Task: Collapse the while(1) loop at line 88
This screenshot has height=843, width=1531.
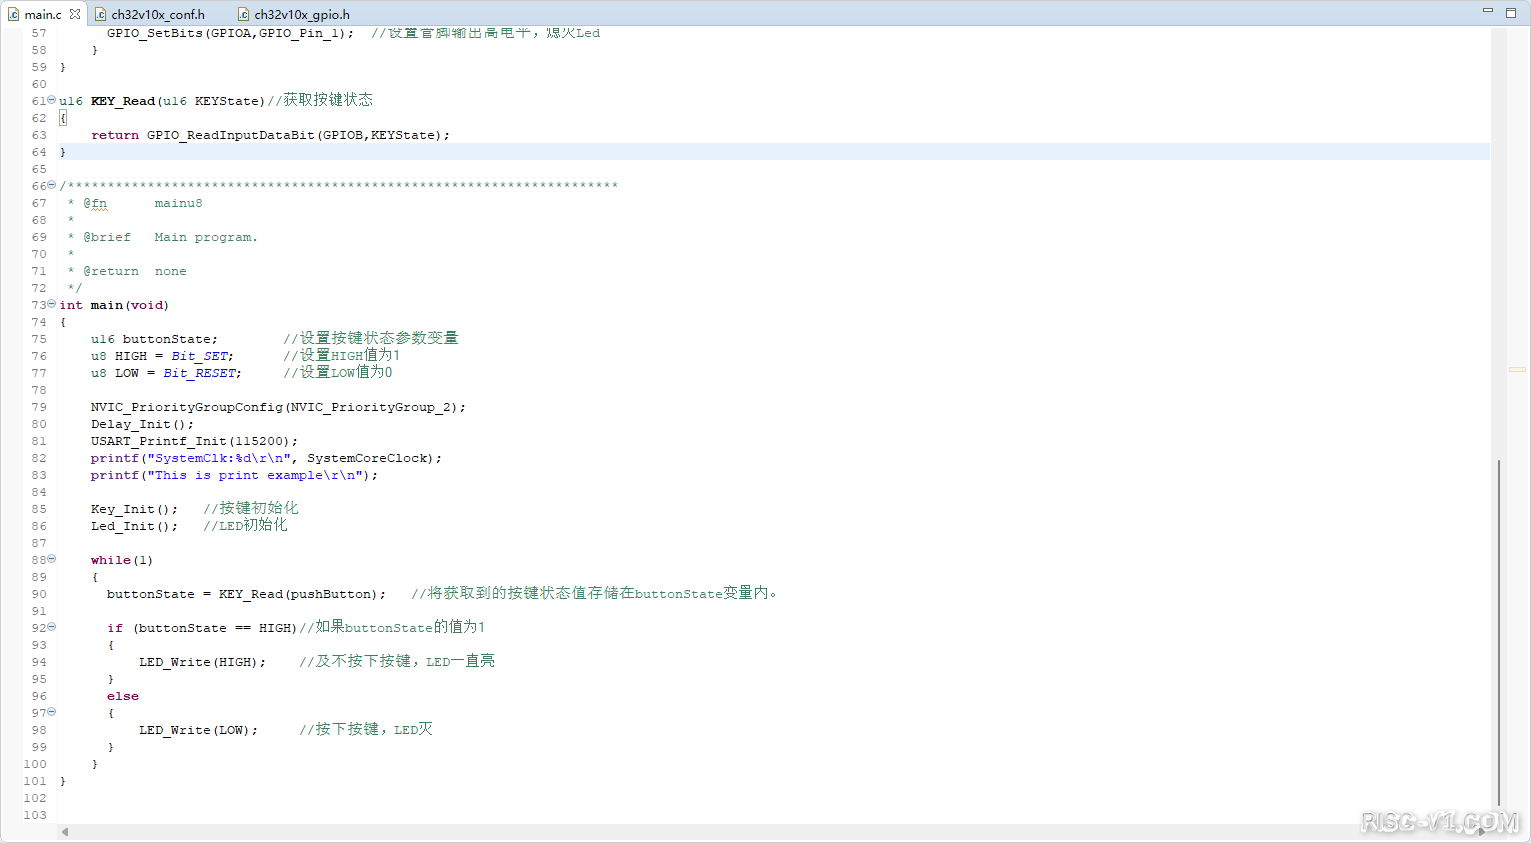Action: pos(52,559)
